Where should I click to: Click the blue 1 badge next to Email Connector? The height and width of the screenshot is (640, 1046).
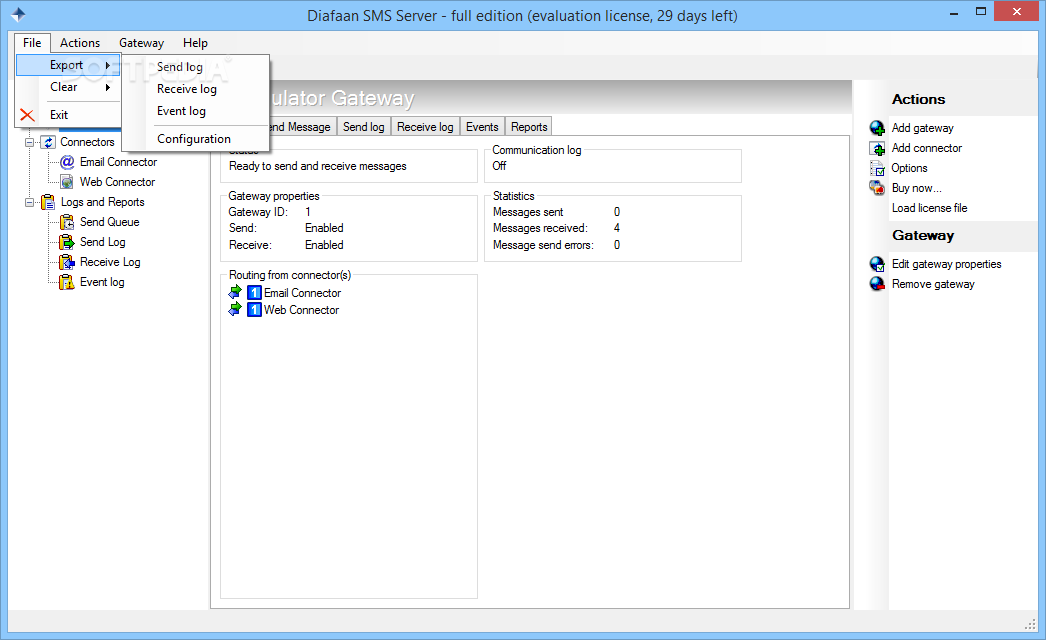pos(254,292)
